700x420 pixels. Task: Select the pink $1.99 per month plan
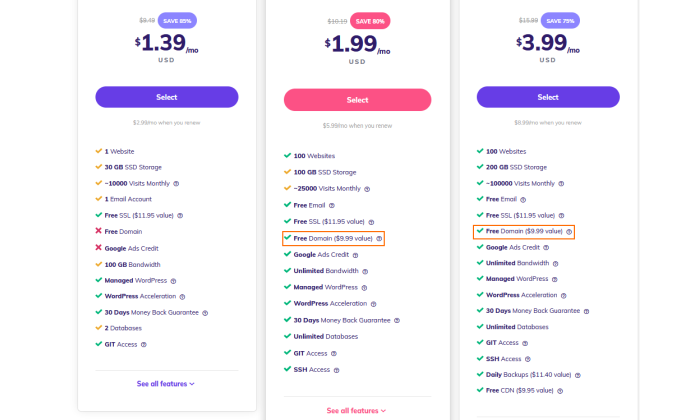[x=358, y=100]
